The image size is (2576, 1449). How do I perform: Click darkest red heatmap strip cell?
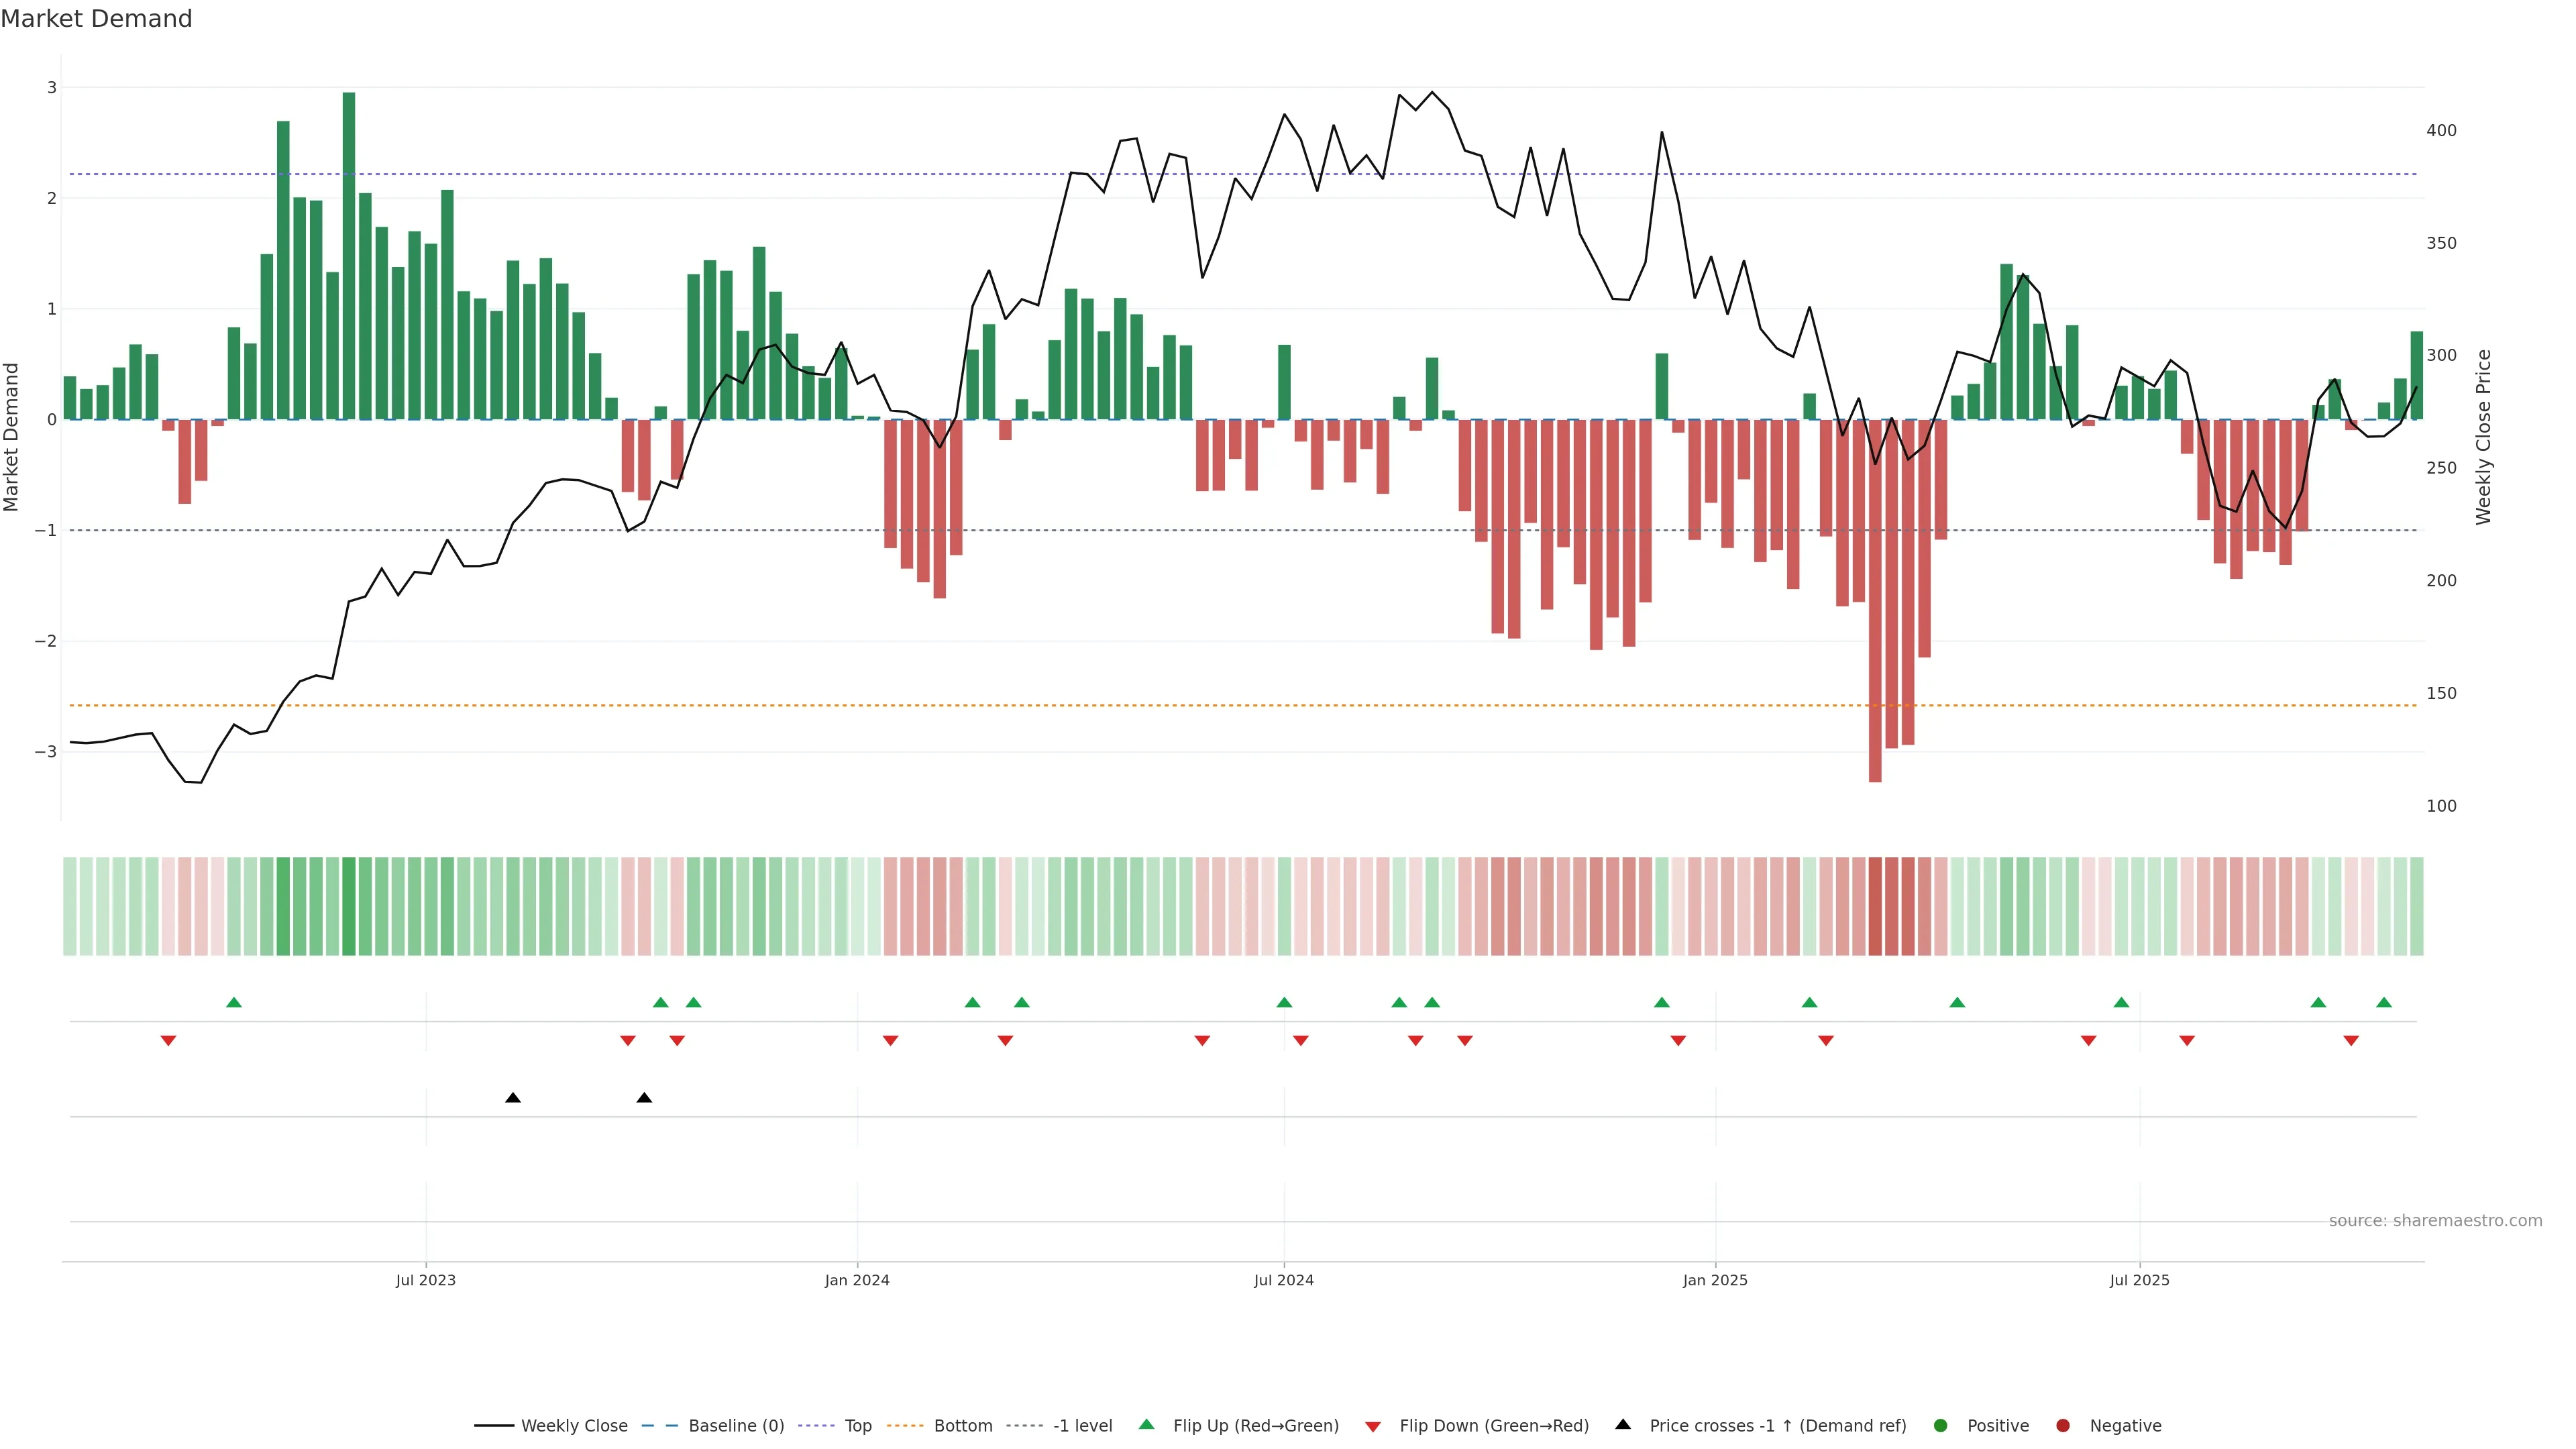1875,906
